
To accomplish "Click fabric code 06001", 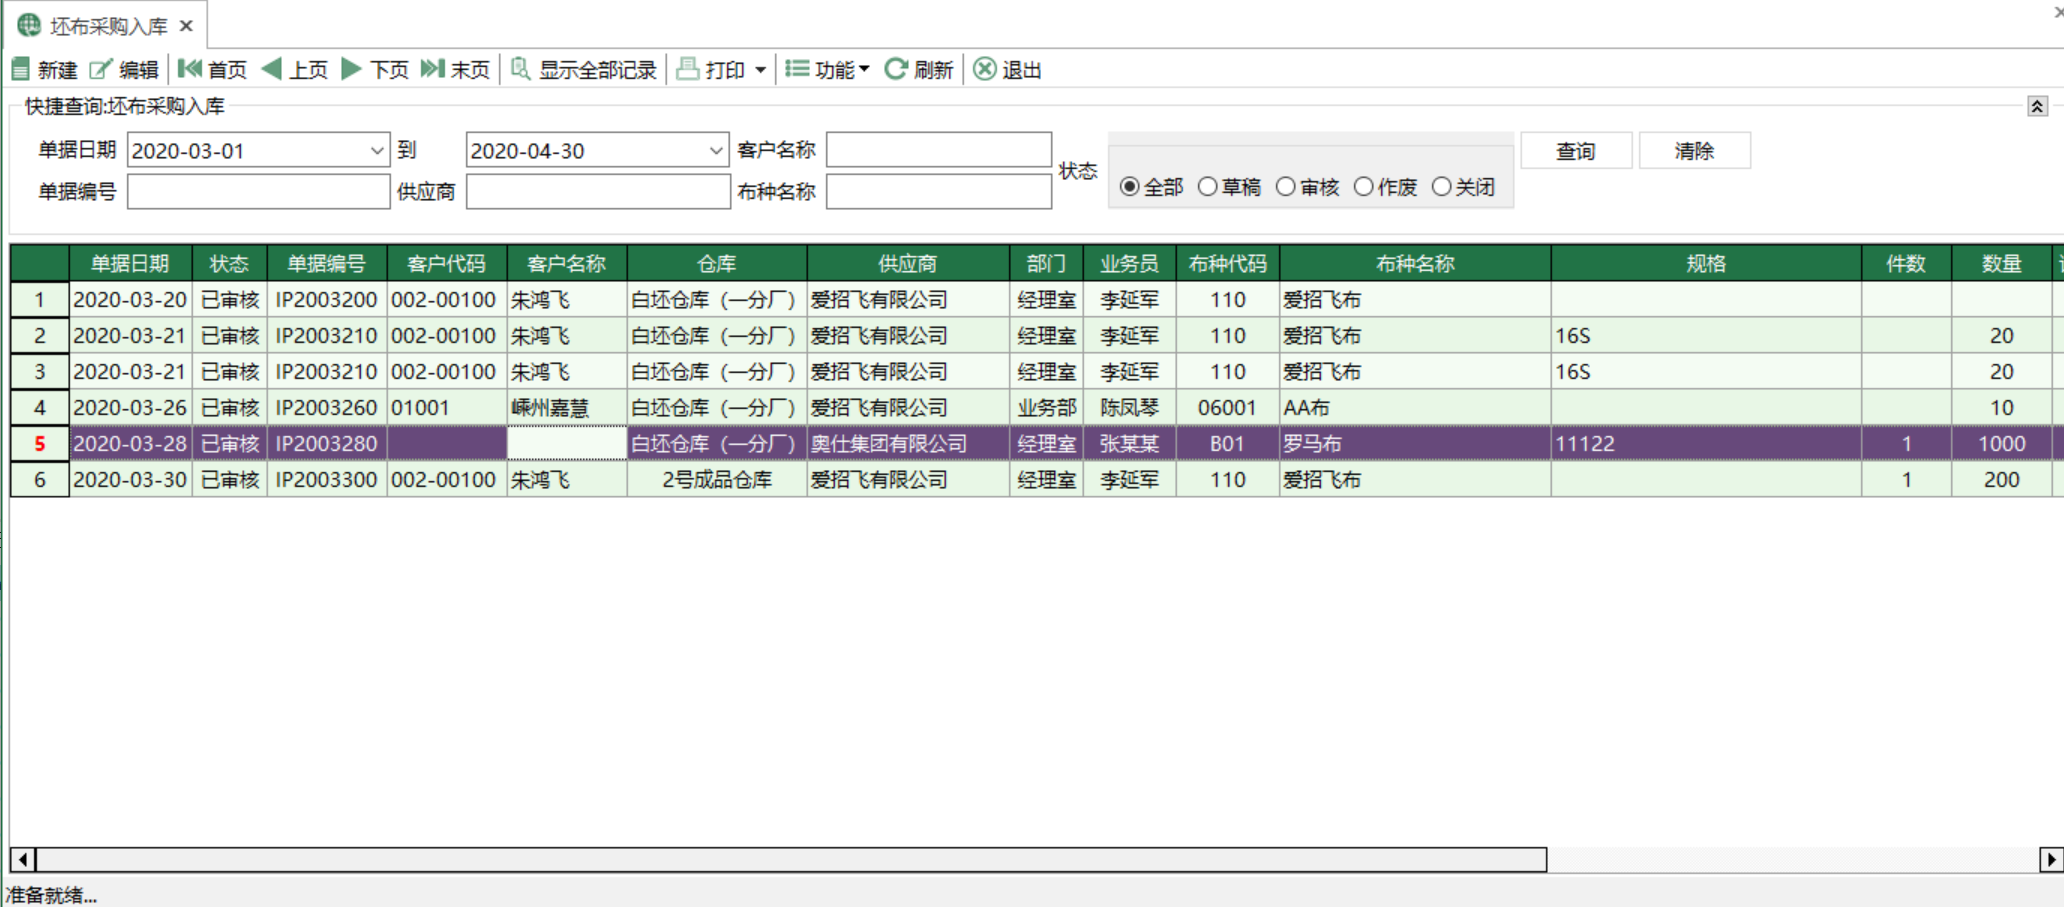I will tap(1227, 408).
